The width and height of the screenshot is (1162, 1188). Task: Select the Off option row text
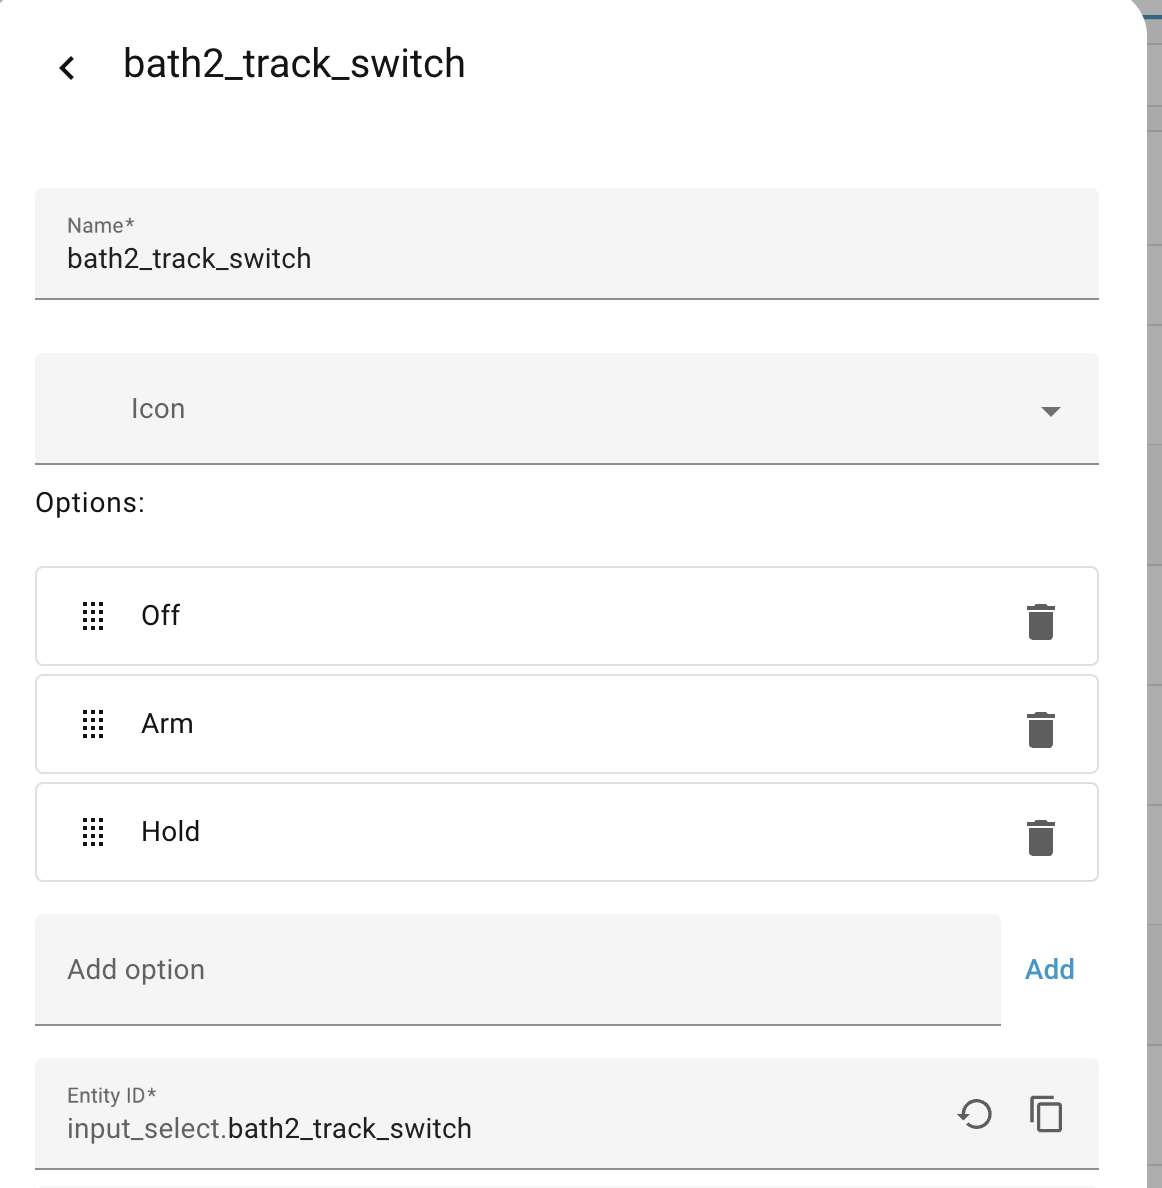(161, 616)
